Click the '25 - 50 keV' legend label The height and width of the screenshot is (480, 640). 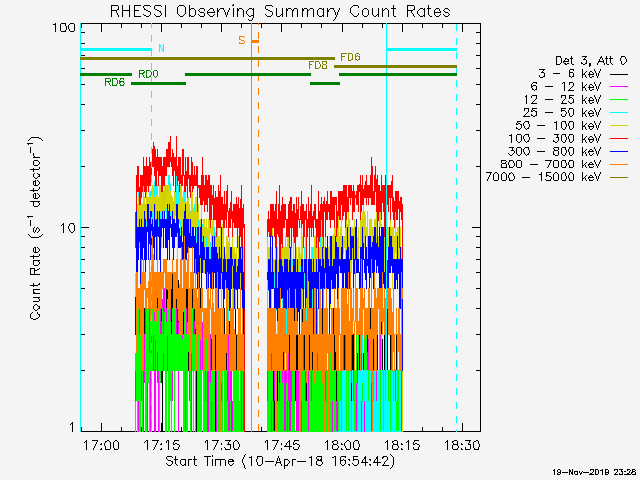[562, 113]
